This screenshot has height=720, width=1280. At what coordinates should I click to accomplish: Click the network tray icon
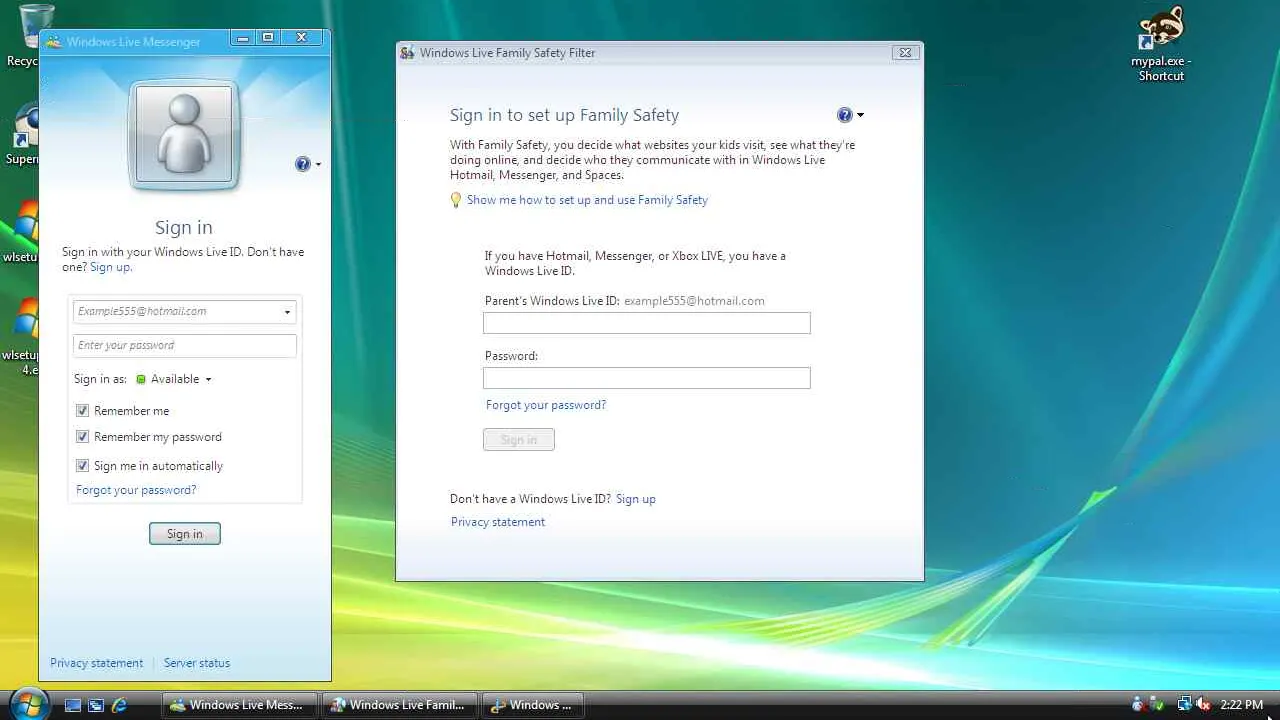(1185, 705)
